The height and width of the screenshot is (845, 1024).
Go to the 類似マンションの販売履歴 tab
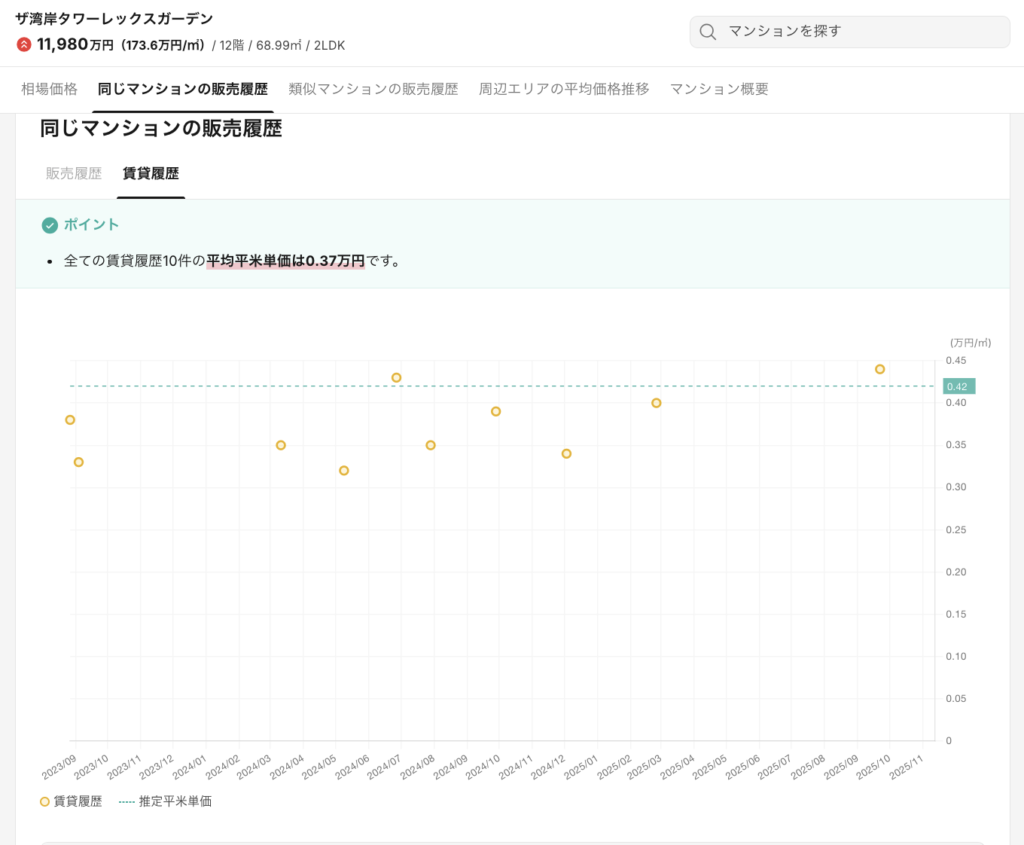click(373, 89)
